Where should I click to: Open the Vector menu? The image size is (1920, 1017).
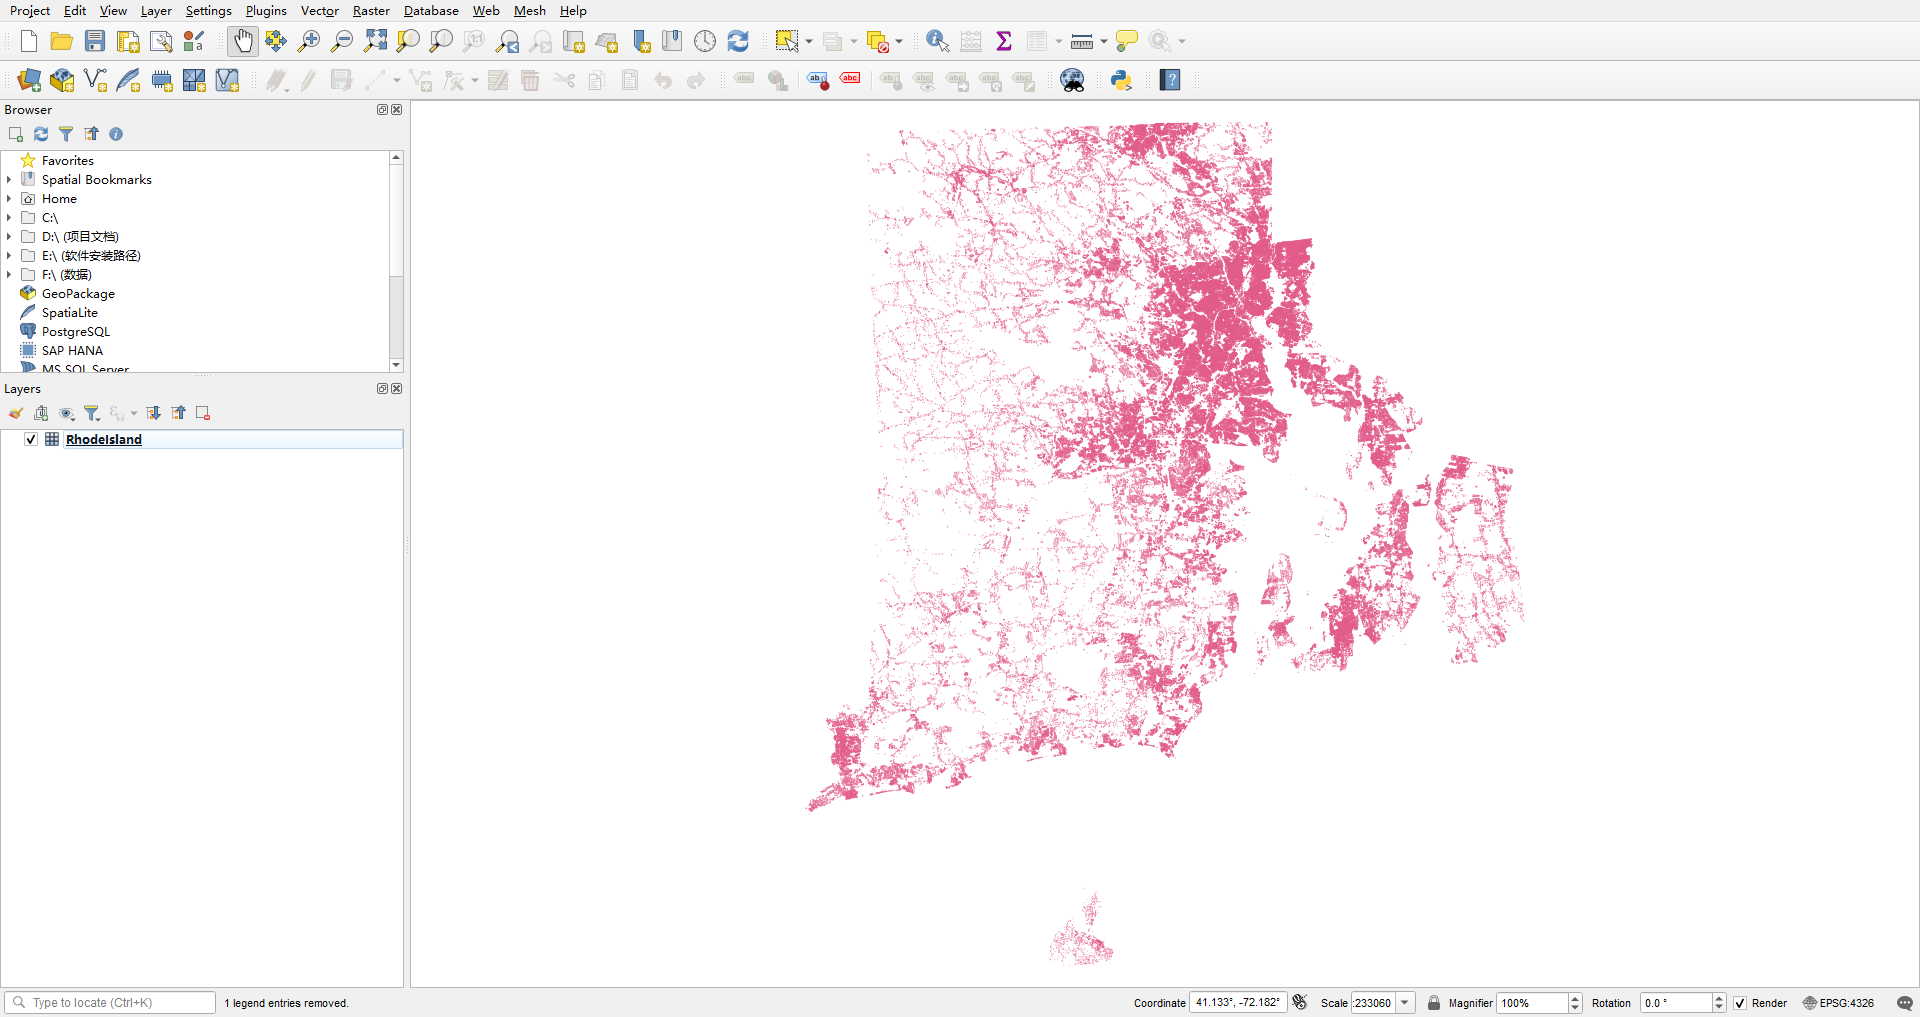[x=320, y=10]
